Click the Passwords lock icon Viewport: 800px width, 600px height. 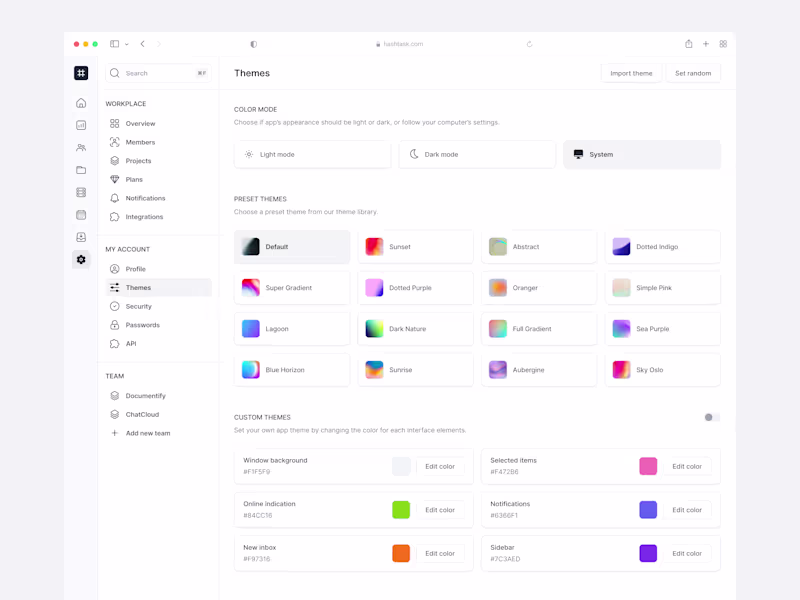coord(114,324)
